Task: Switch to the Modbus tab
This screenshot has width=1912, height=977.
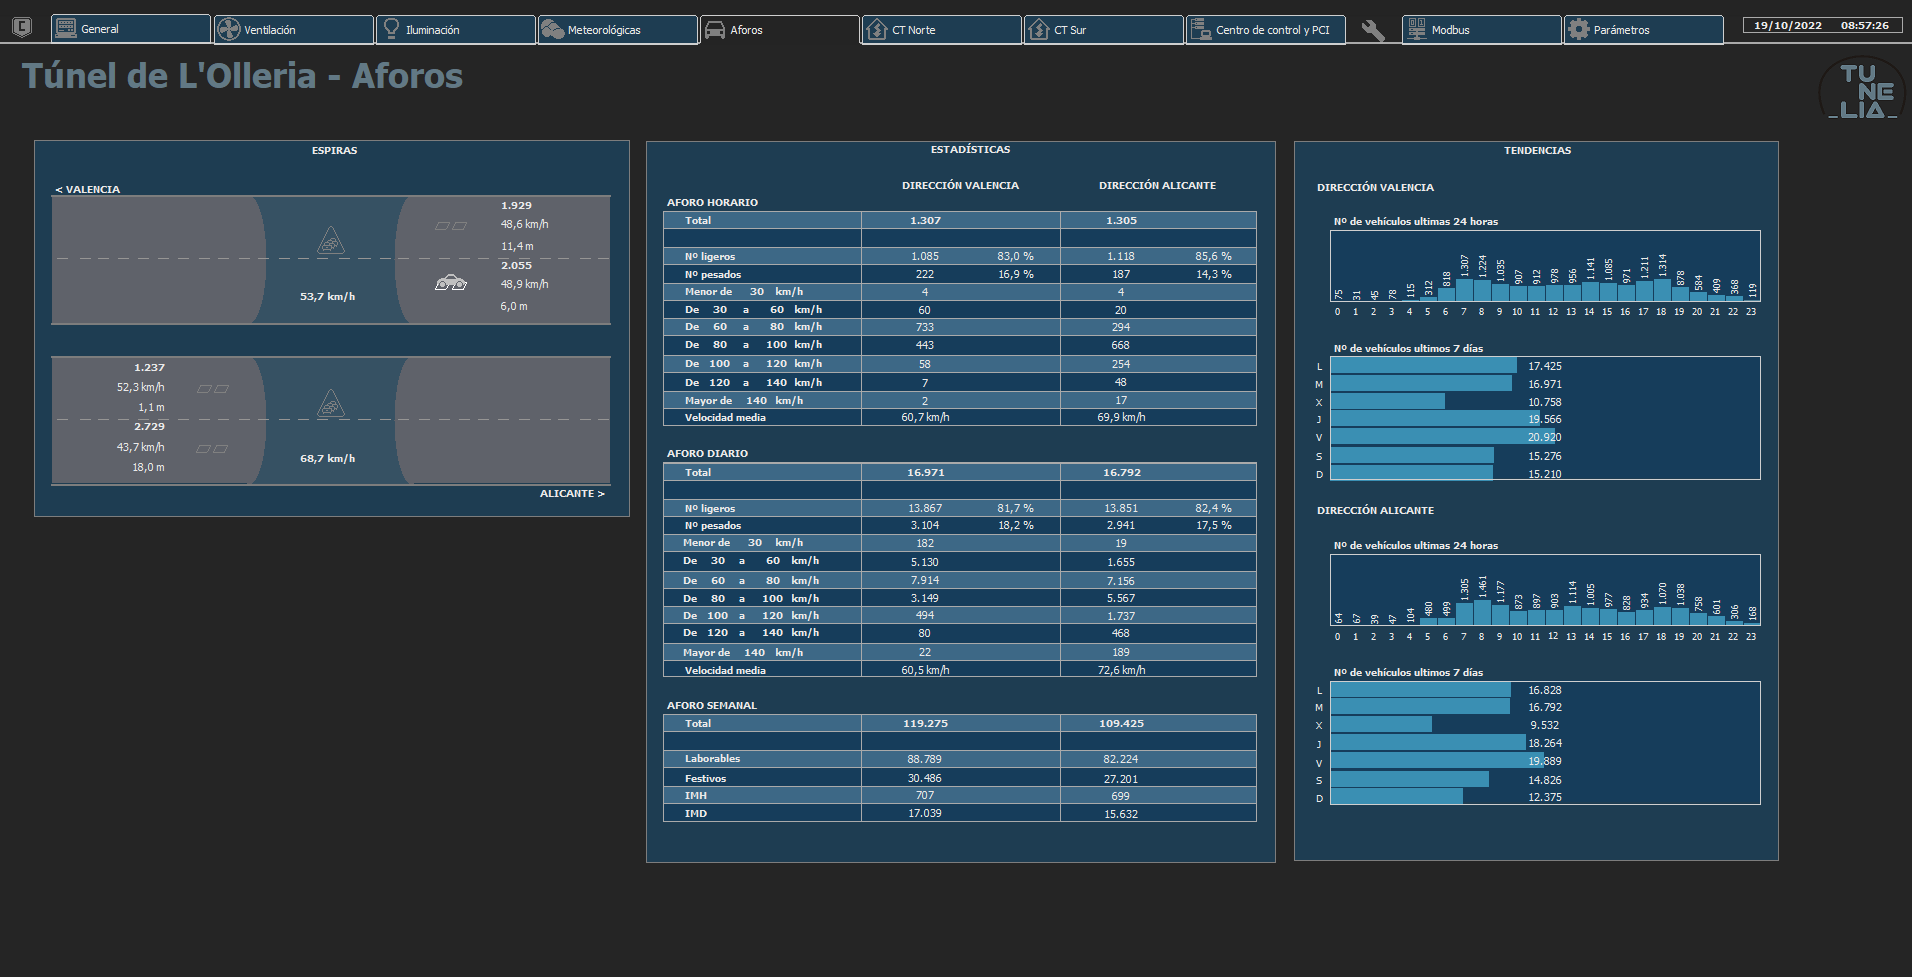Action: point(1482,30)
